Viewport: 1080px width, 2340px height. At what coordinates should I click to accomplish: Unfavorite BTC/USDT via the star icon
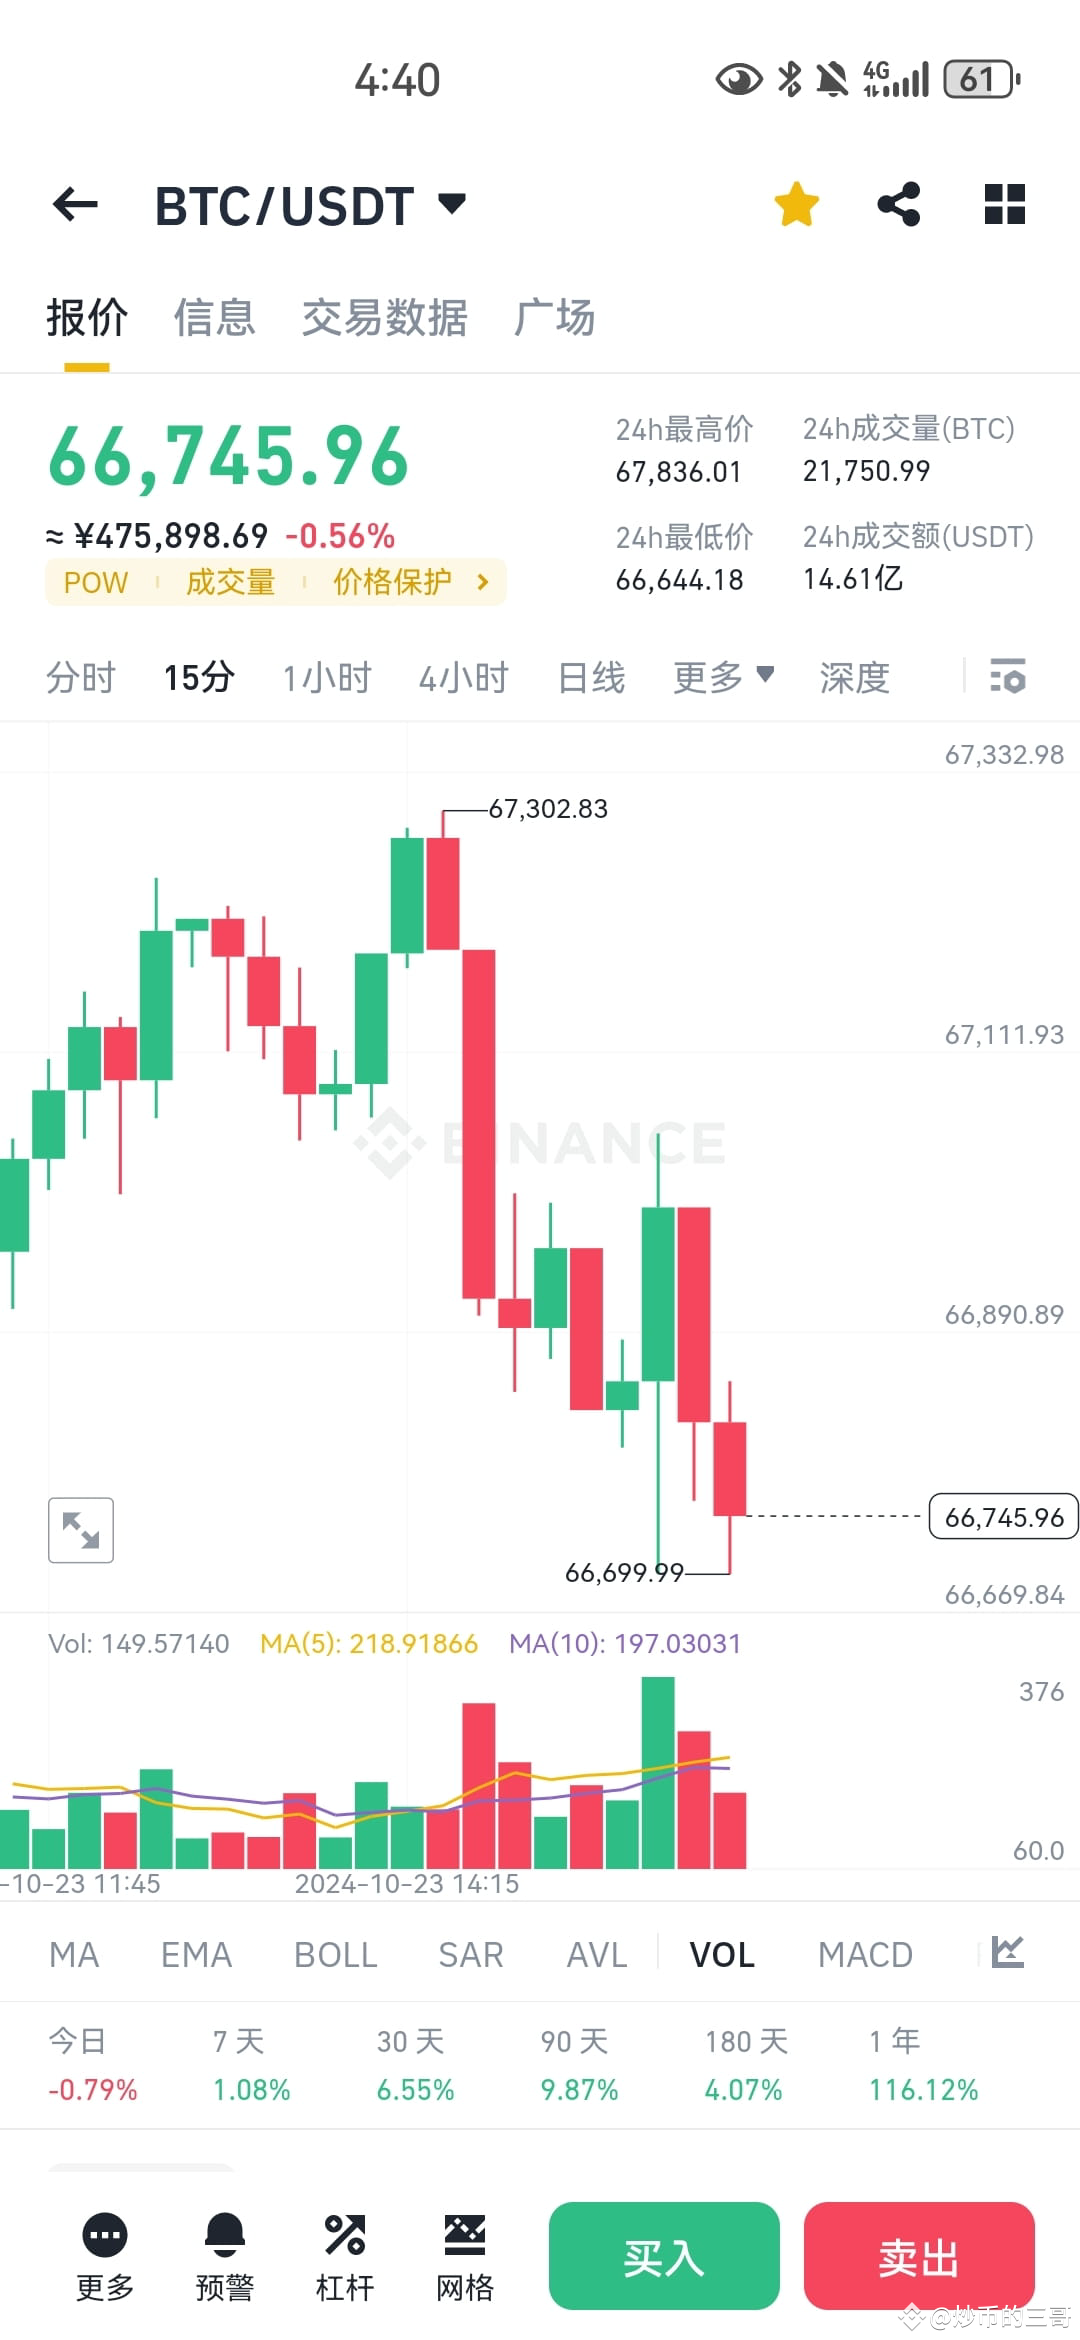pyautogui.click(x=795, y=203)
